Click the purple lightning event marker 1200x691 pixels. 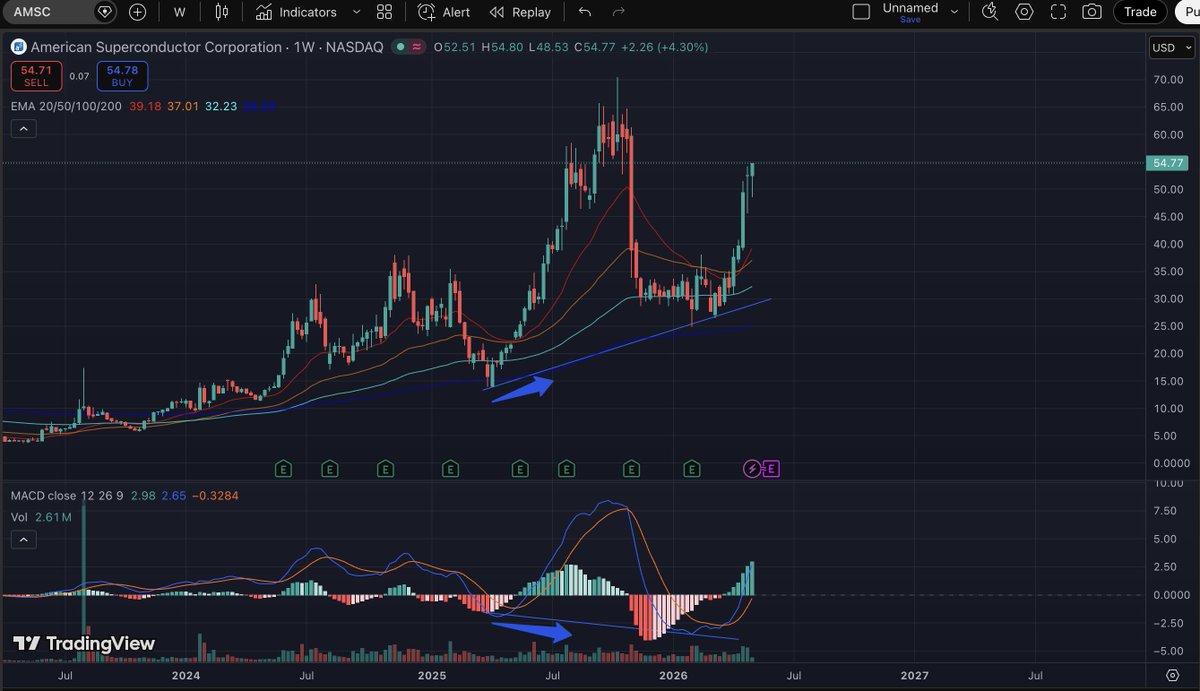pyautogui.click(x=752, y=468)
